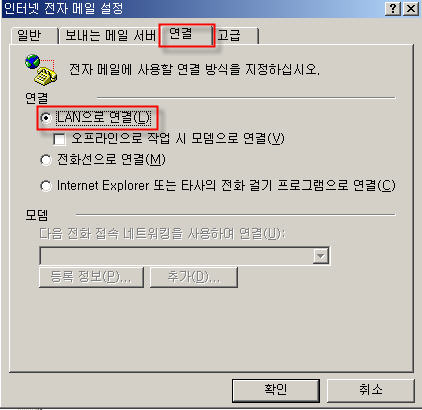Click the question mark help button
Screen dimensions: 422x410
pos(393,8)
